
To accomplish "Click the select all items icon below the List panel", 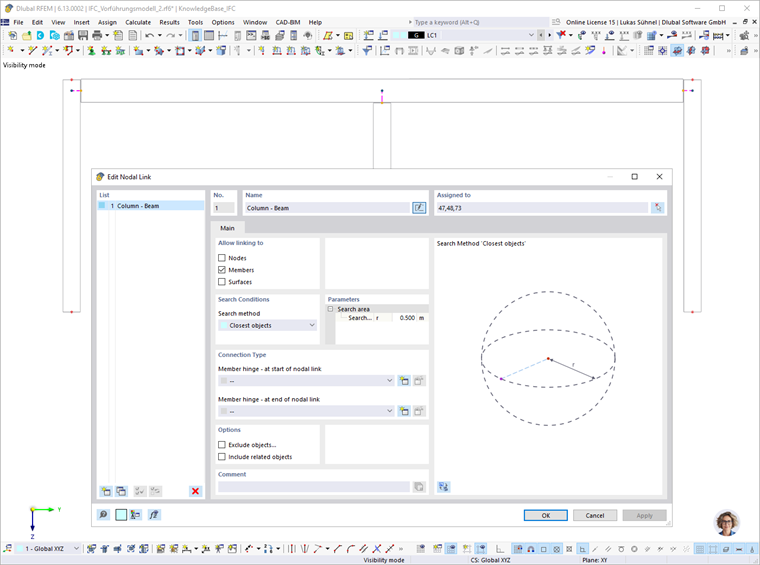I will [140, 491].
